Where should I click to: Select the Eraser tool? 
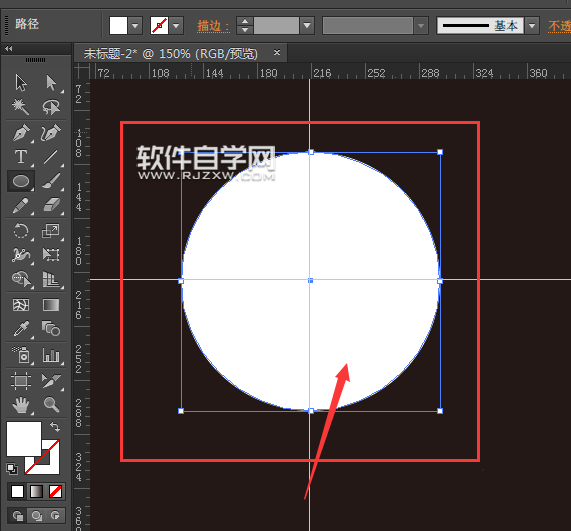[x=51, y=205]
